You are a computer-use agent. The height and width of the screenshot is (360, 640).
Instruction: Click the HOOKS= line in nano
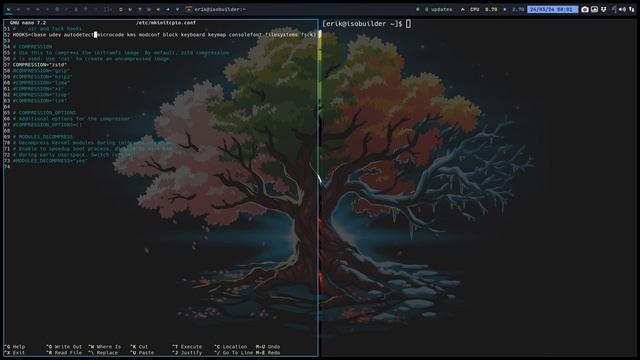(164, 35)
